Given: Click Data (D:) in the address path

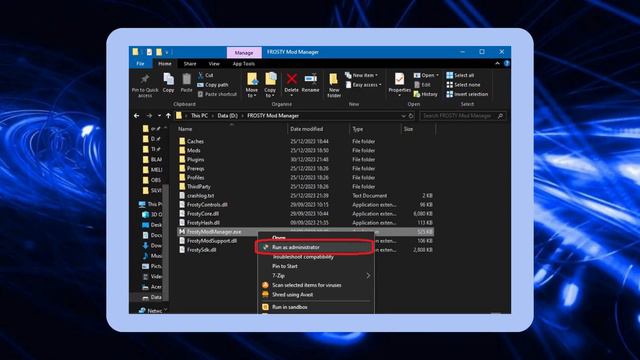Looking at the screenshot, I should [227, 116].
